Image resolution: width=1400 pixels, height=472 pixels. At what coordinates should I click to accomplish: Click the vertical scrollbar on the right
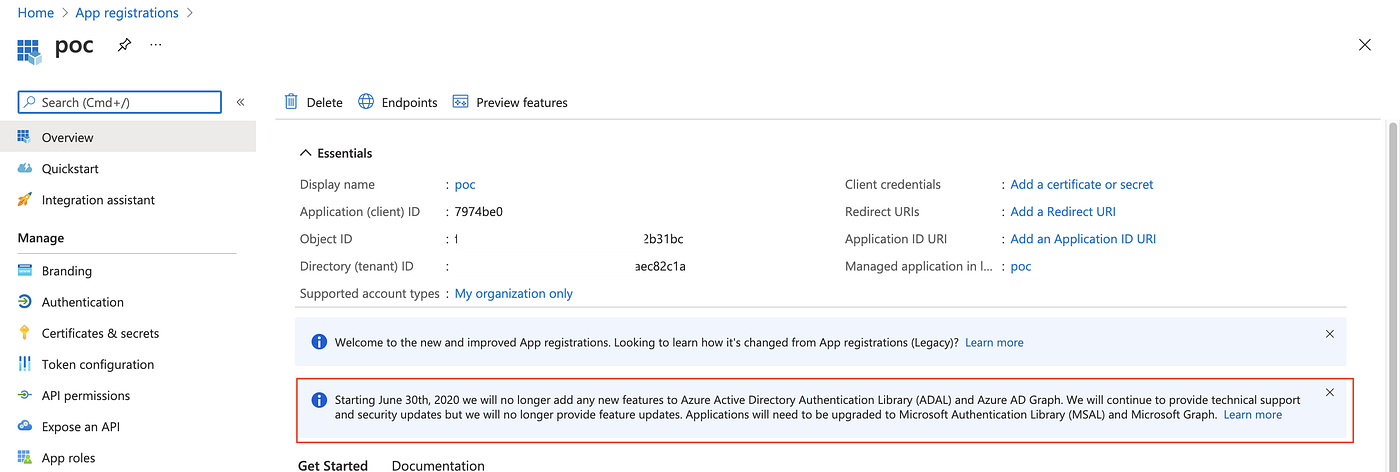coord(1393,295)
